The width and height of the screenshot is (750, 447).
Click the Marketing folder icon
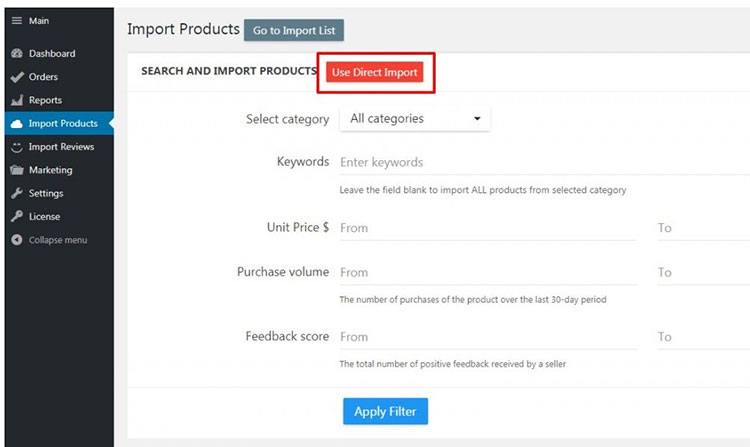tap(16, 170)
